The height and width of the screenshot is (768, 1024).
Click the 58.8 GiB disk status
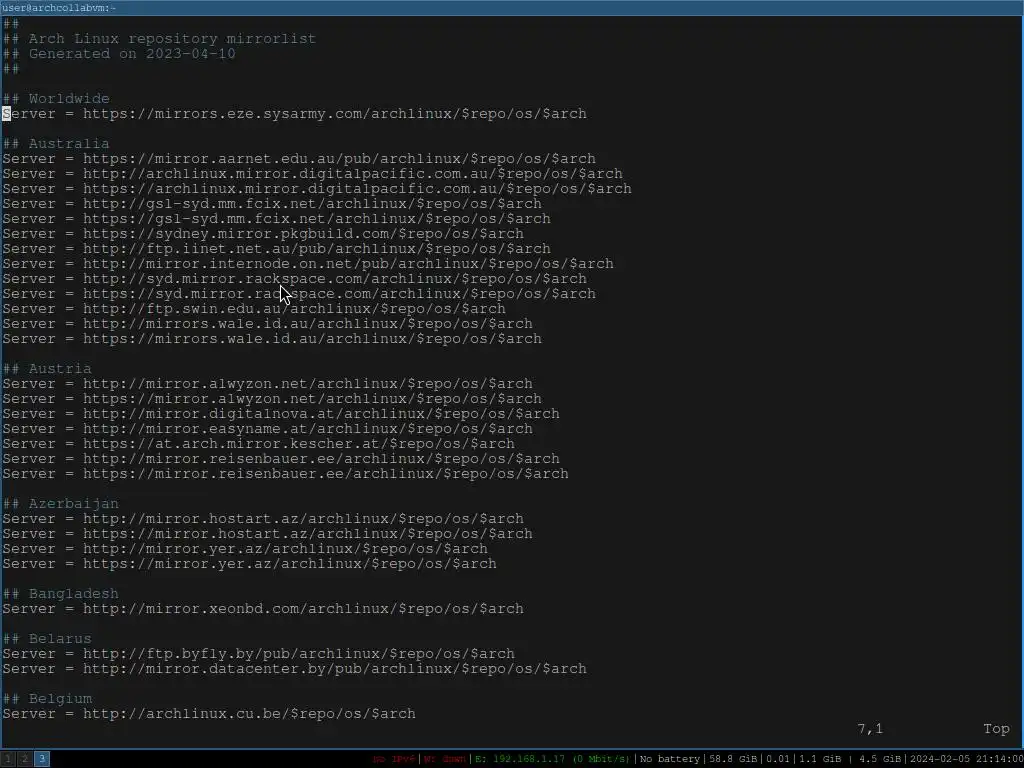(x=733, y=759)
